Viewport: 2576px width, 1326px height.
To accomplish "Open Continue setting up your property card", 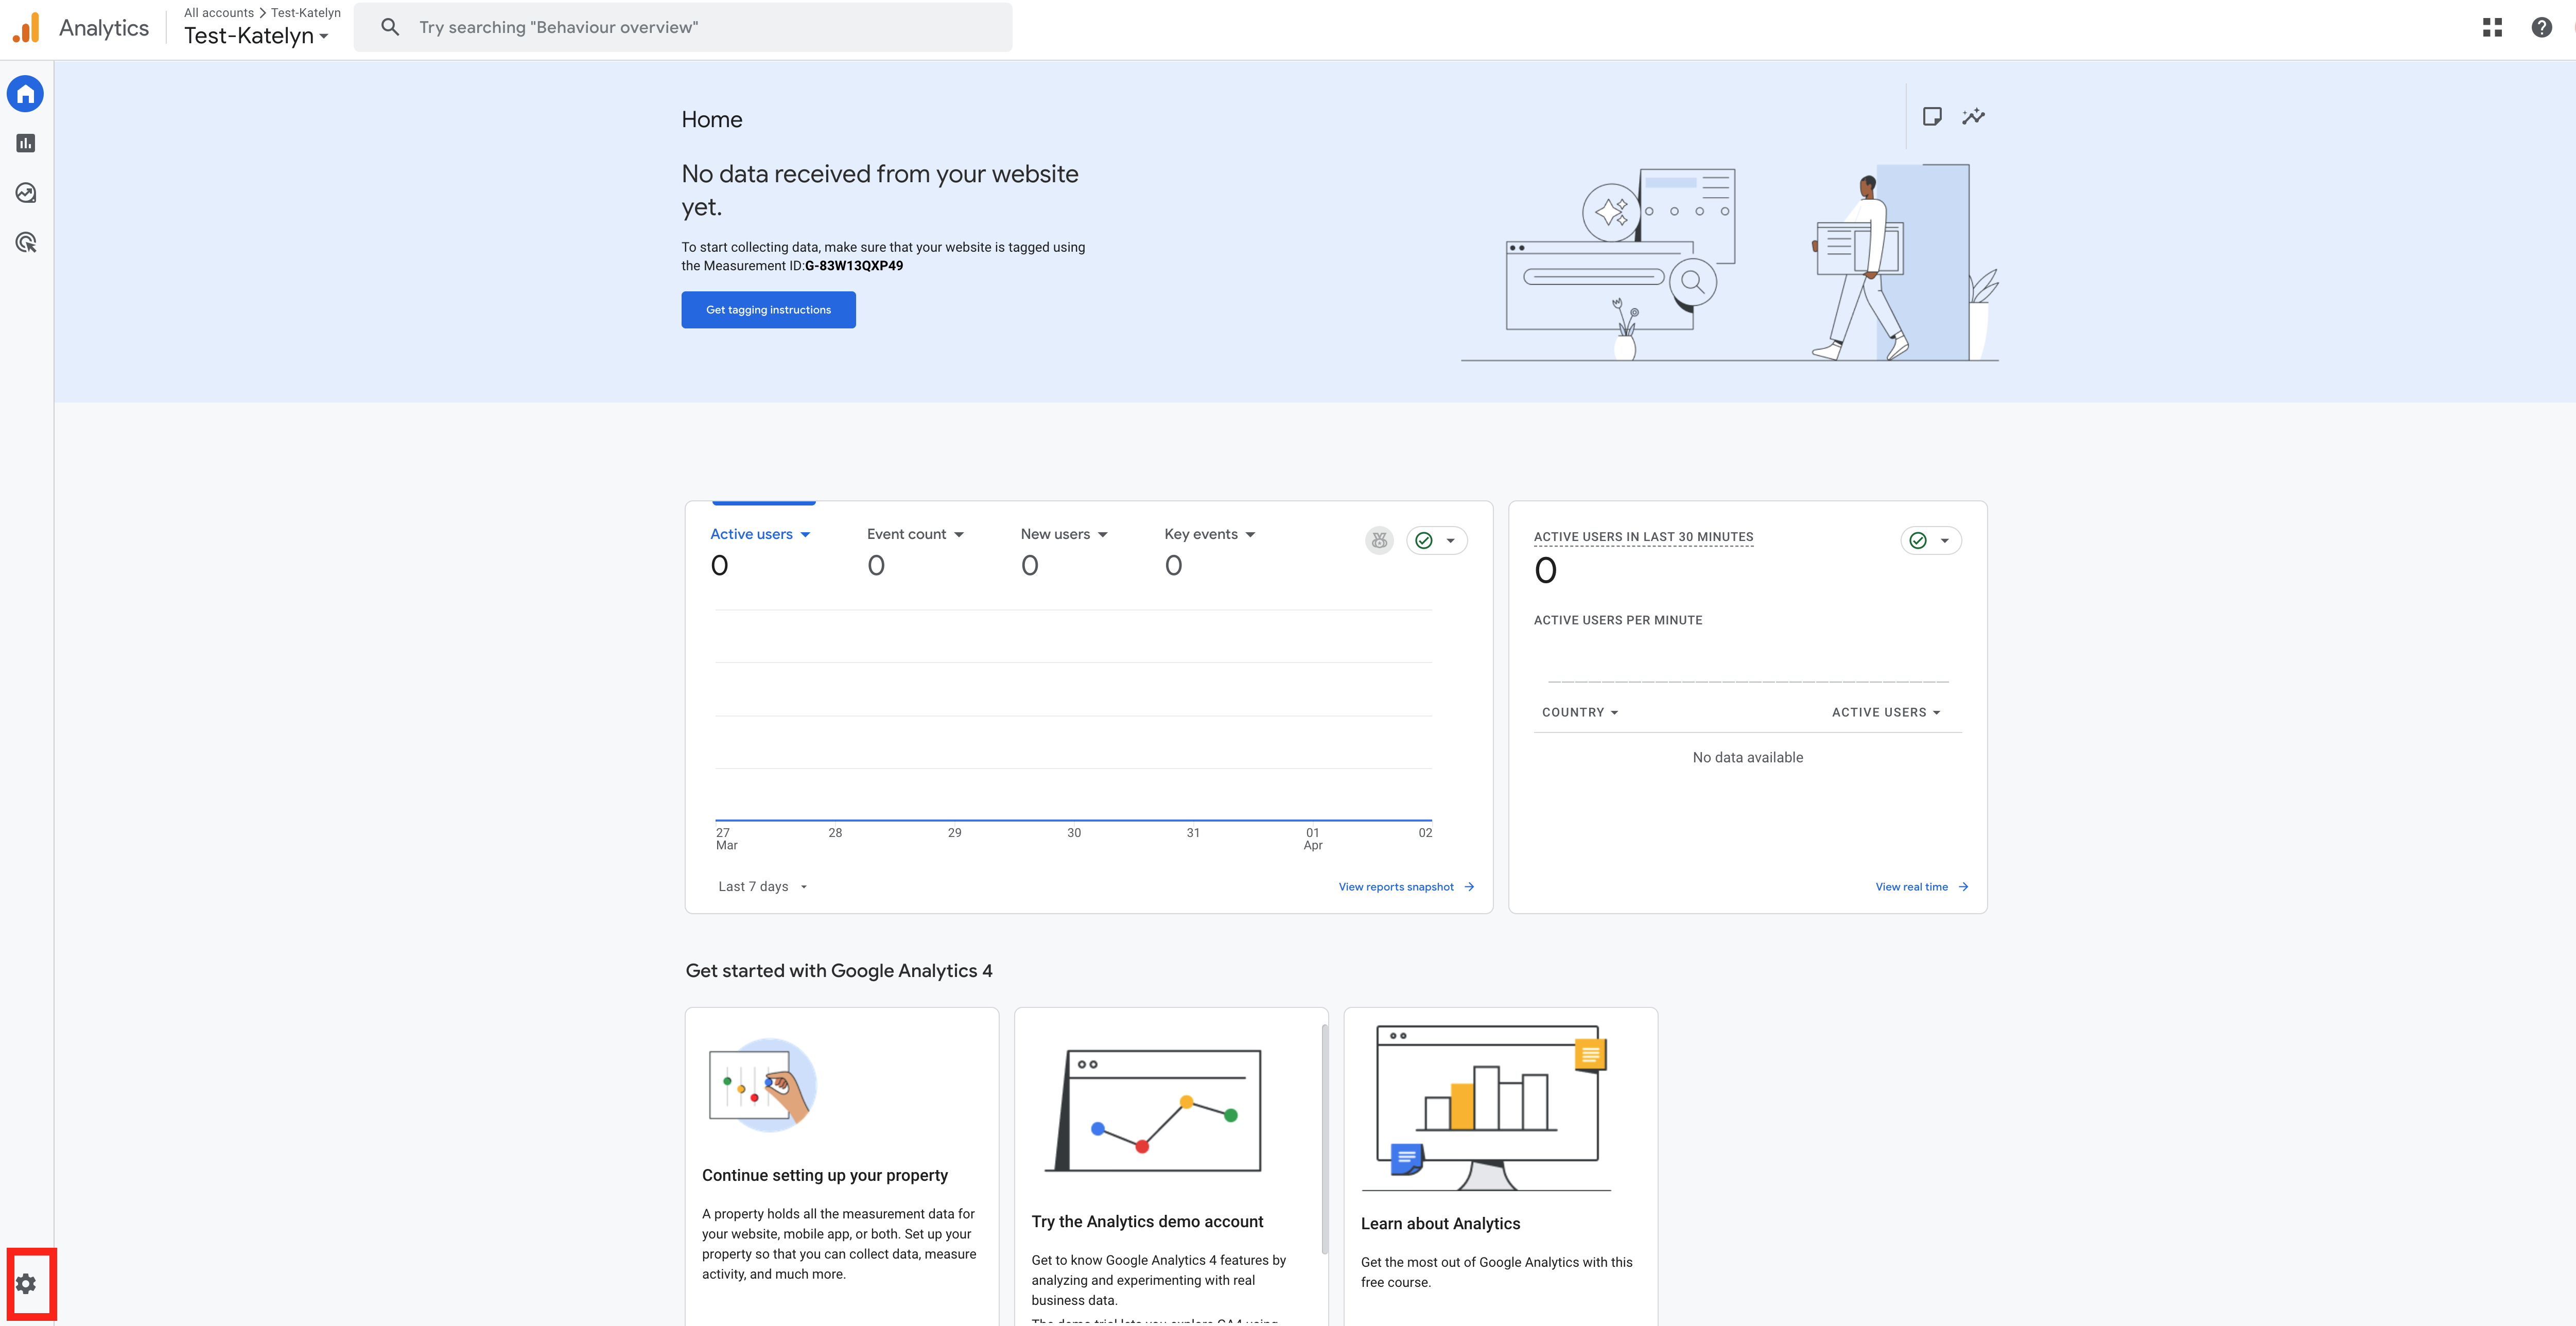I will click(842, 1166).
